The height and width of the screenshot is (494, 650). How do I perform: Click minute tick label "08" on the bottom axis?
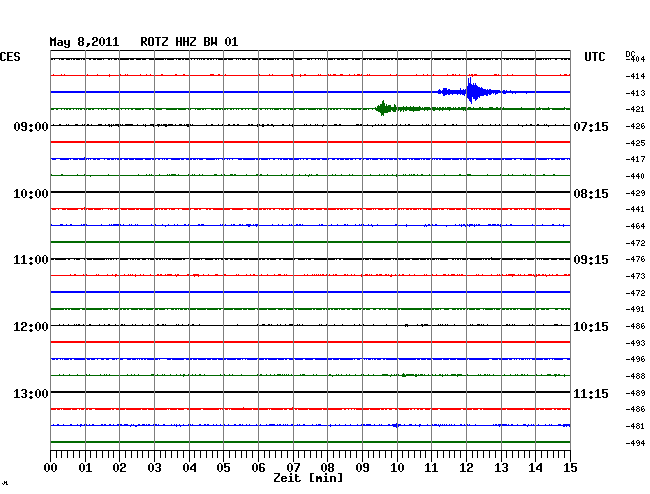tap(327, 468)
